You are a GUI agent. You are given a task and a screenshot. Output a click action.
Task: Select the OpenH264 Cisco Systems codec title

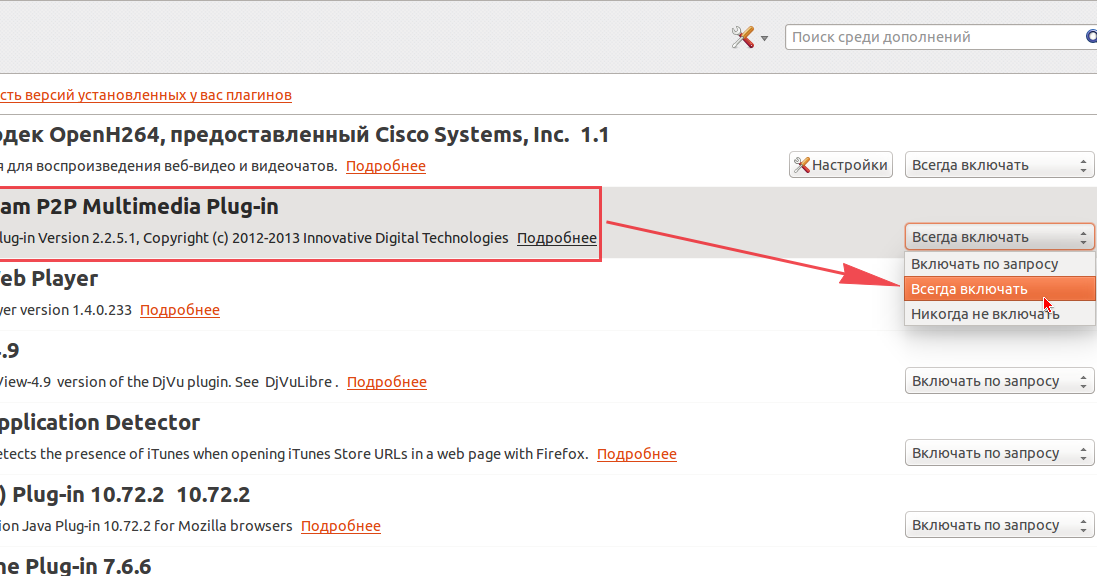pyautogui.click(x=304, y=134)
